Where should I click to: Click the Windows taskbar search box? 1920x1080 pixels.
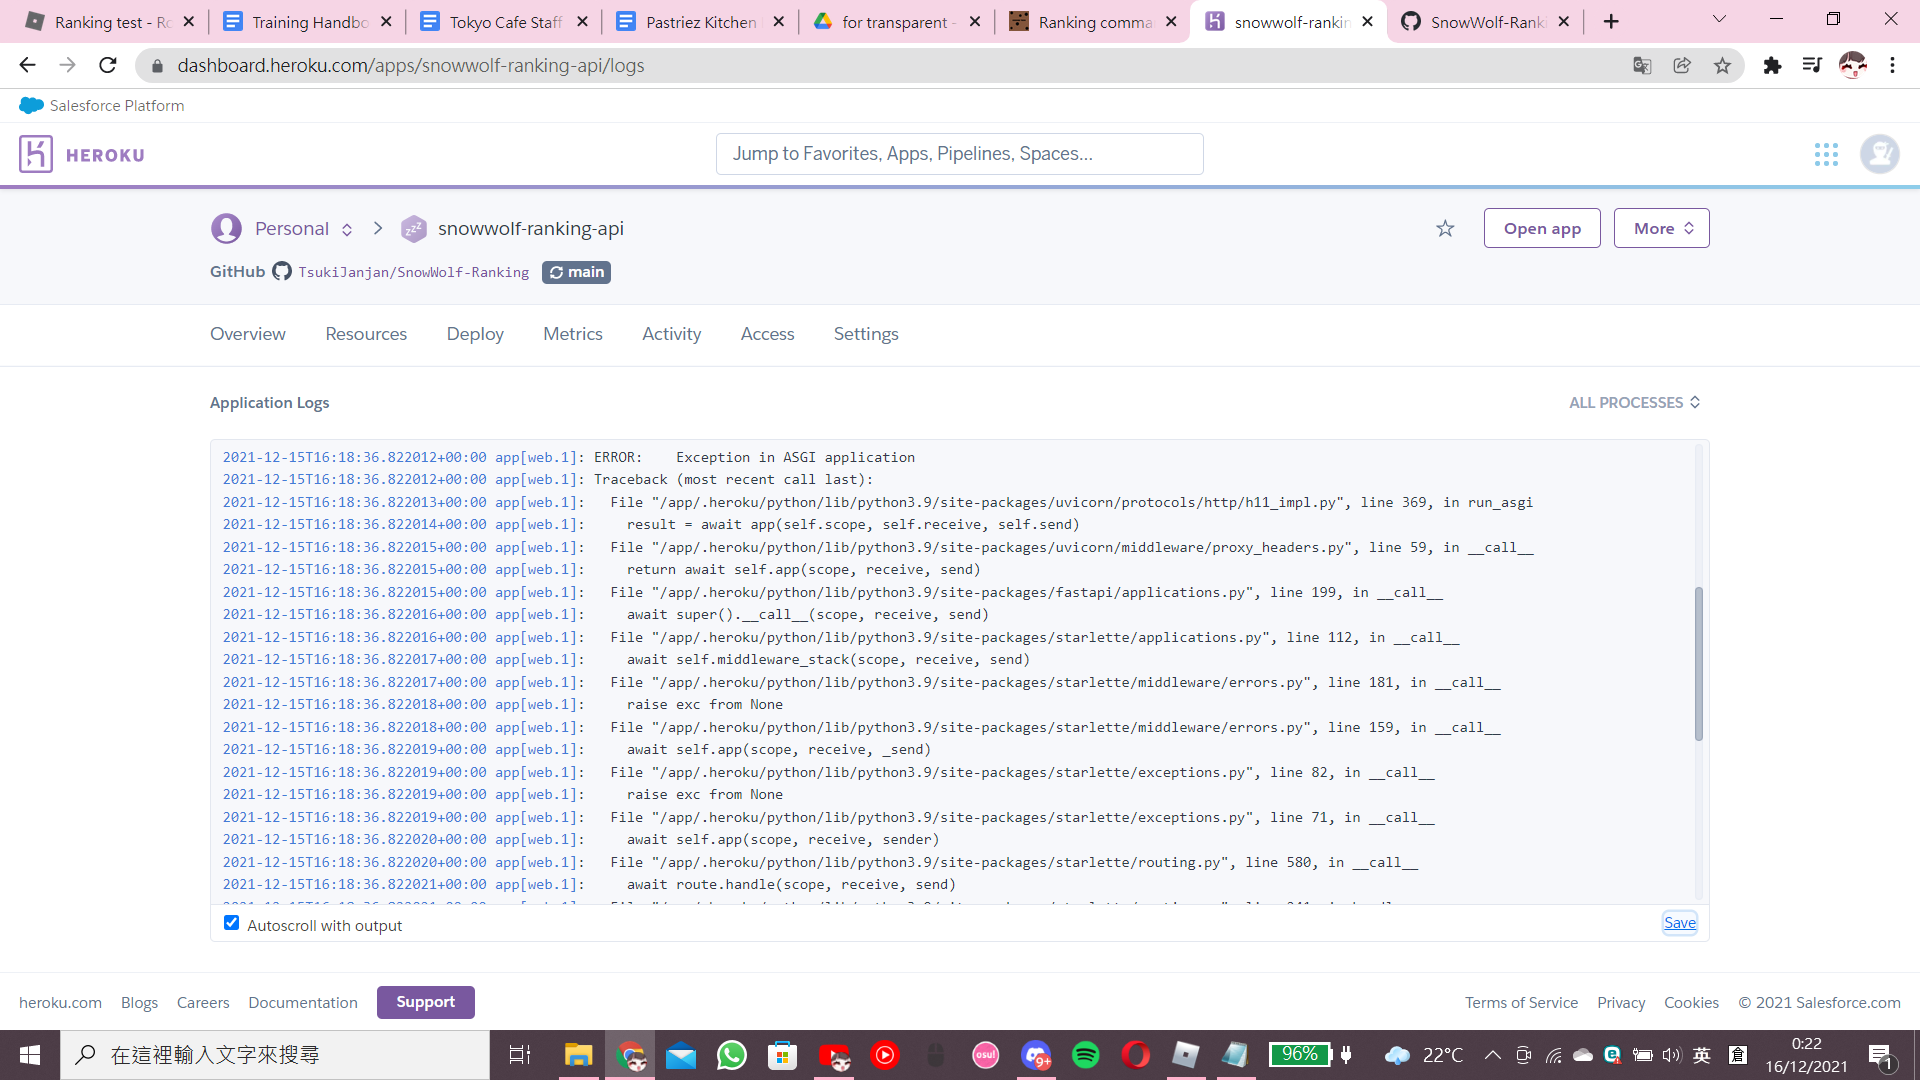point(275,1055)
